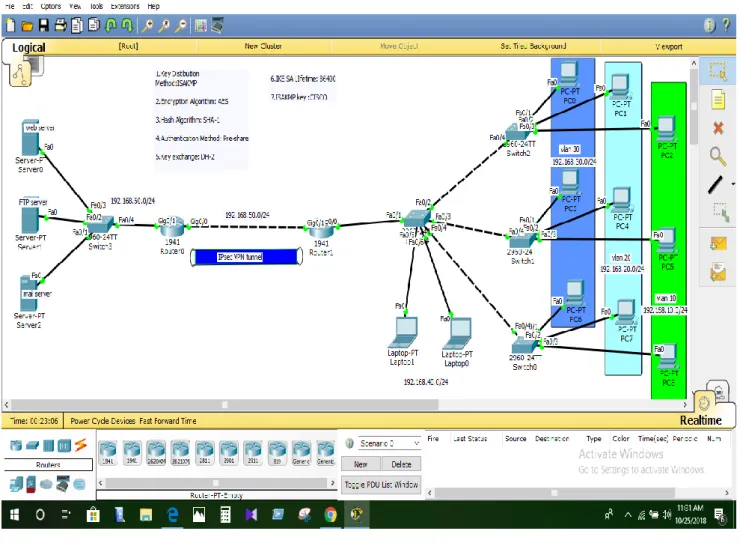This screenshot has width=740, height=543.
Task: Choose the End Devices category icon
Action: pos(16,484)
